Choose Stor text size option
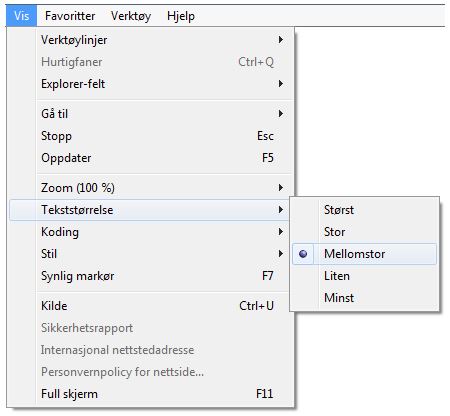The height and width of the screenshot is (416, 450). point(365,232)
